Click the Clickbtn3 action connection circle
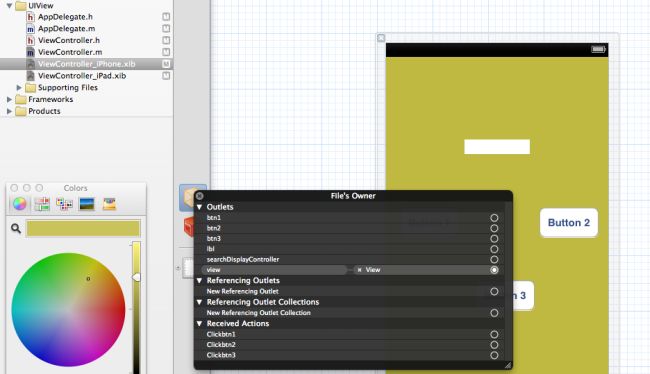650x374 pixels. 494,355
